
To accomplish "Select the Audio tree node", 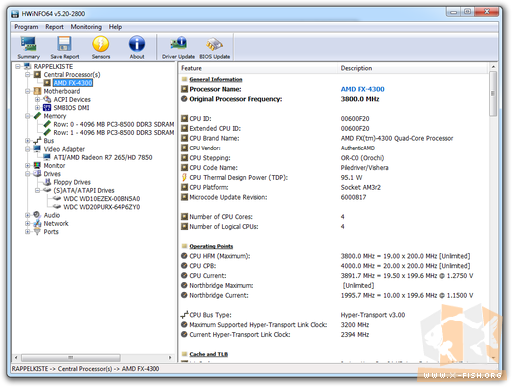I will coord(52,215).
